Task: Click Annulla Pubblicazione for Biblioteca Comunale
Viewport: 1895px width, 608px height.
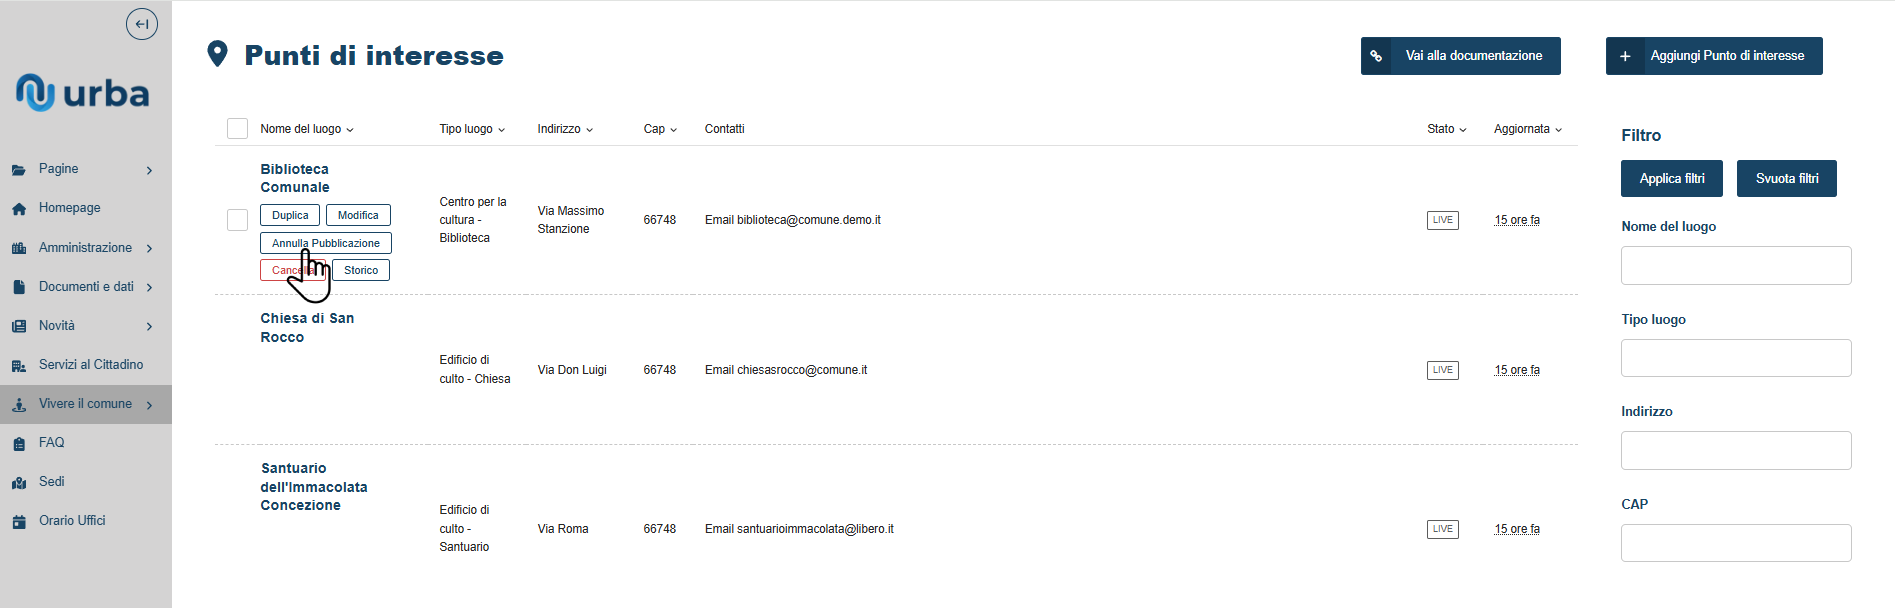Action: click(326, 243)
